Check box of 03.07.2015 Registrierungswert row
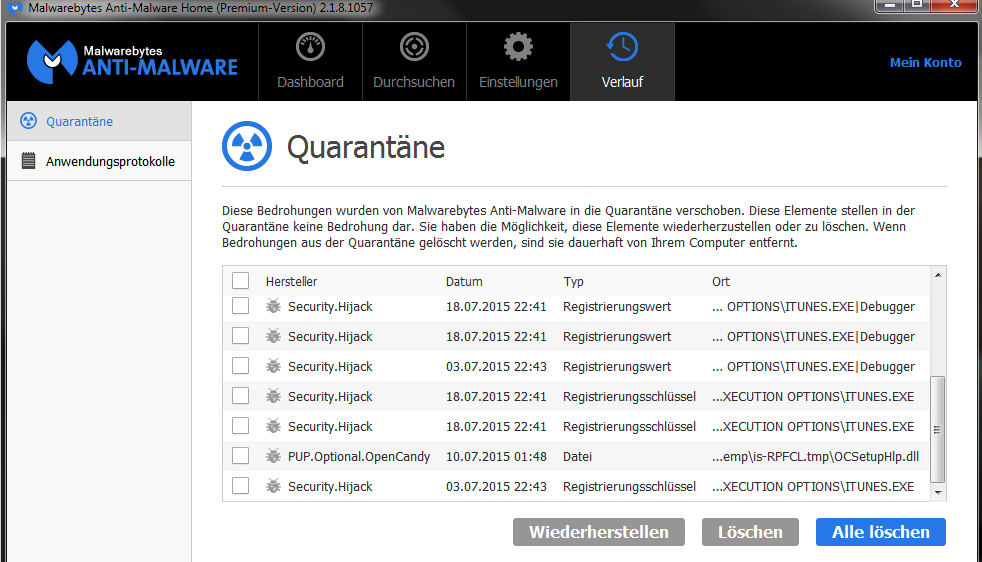The height and width of the screenshot is (562, 982). [x=240, y=365]
